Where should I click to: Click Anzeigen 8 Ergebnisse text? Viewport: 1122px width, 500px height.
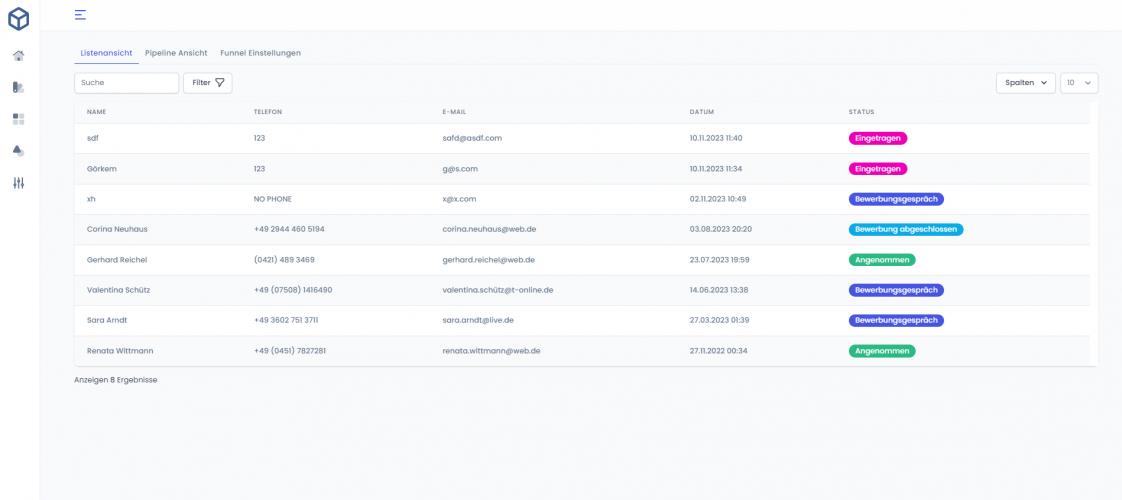tap(116, 381)
